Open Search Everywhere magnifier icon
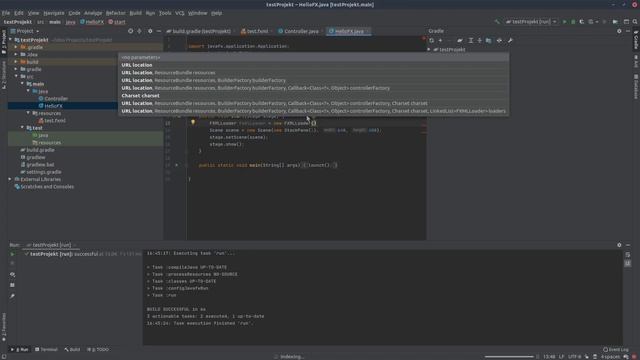The image size is (640, 360). click(x=635, y=22)
